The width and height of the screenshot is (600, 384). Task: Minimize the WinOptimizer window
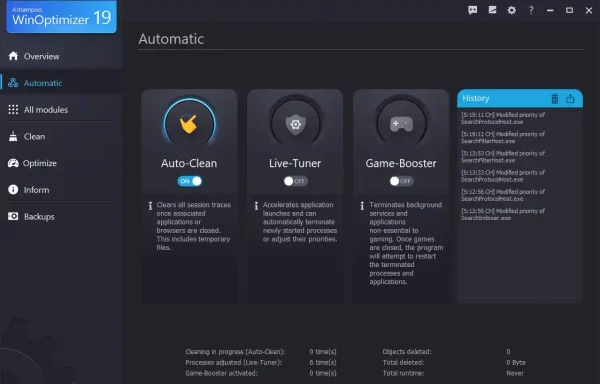tap(550, 10)
